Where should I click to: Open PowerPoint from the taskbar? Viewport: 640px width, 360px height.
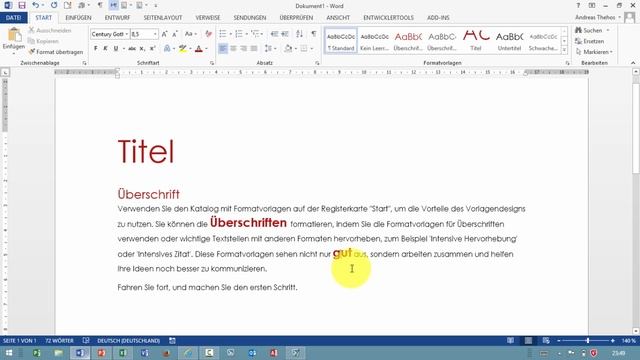click(101, 353)
